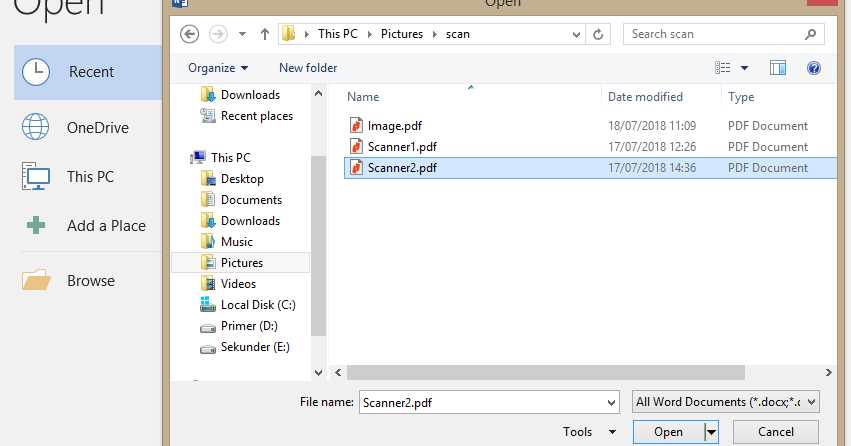Expand the Open button split arrow
The height and width of the screenshot is (446, 851).
pyautogui.click(x=712, y=432)
